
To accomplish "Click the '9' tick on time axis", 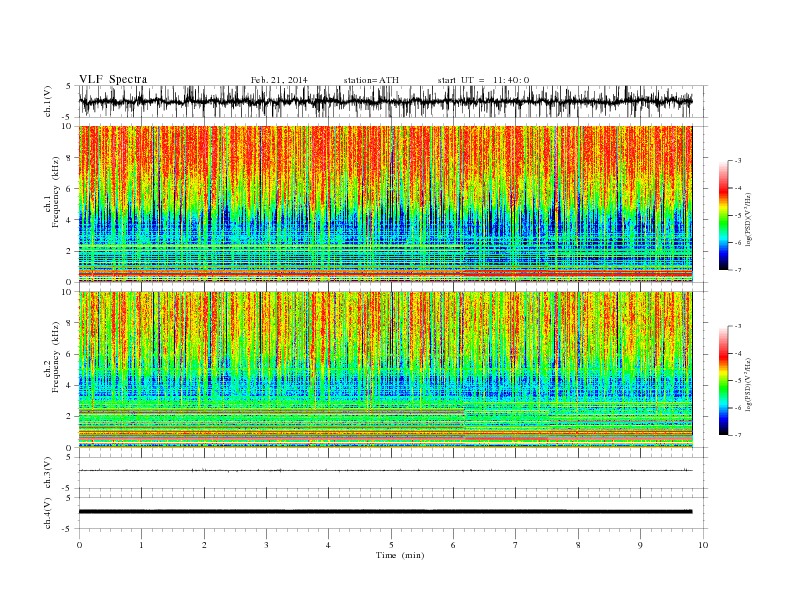I will [x=640, y=545].
